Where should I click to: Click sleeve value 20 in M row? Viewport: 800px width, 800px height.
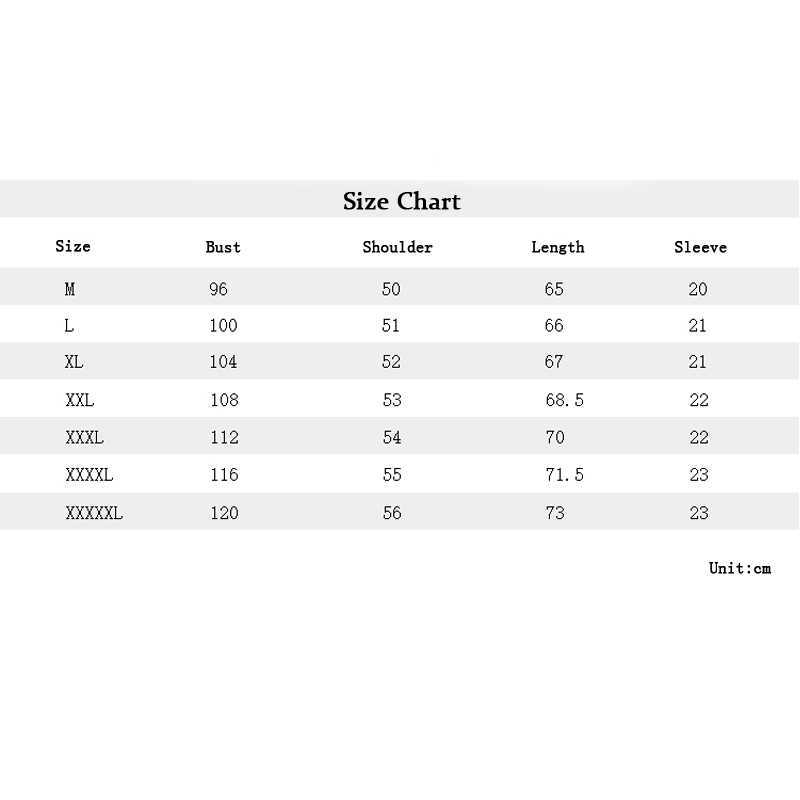tap(698, 289)
